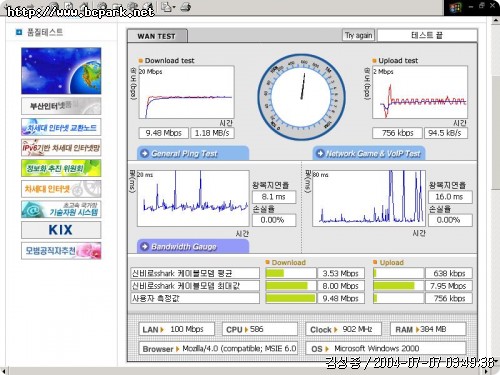The height and width of the screenshot is (375, 500).
Task: Click the blue icon beside 품질테스트
Action: (19, 32)
